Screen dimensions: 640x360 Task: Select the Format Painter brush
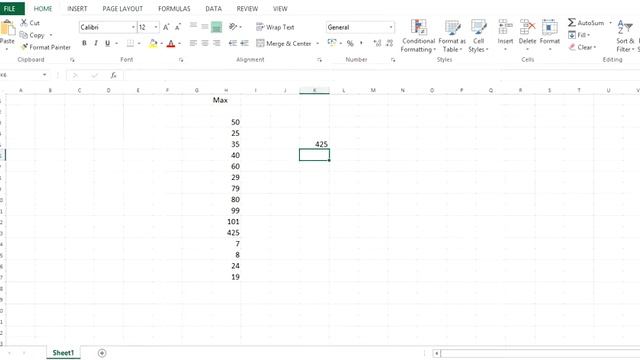(24, 47)
